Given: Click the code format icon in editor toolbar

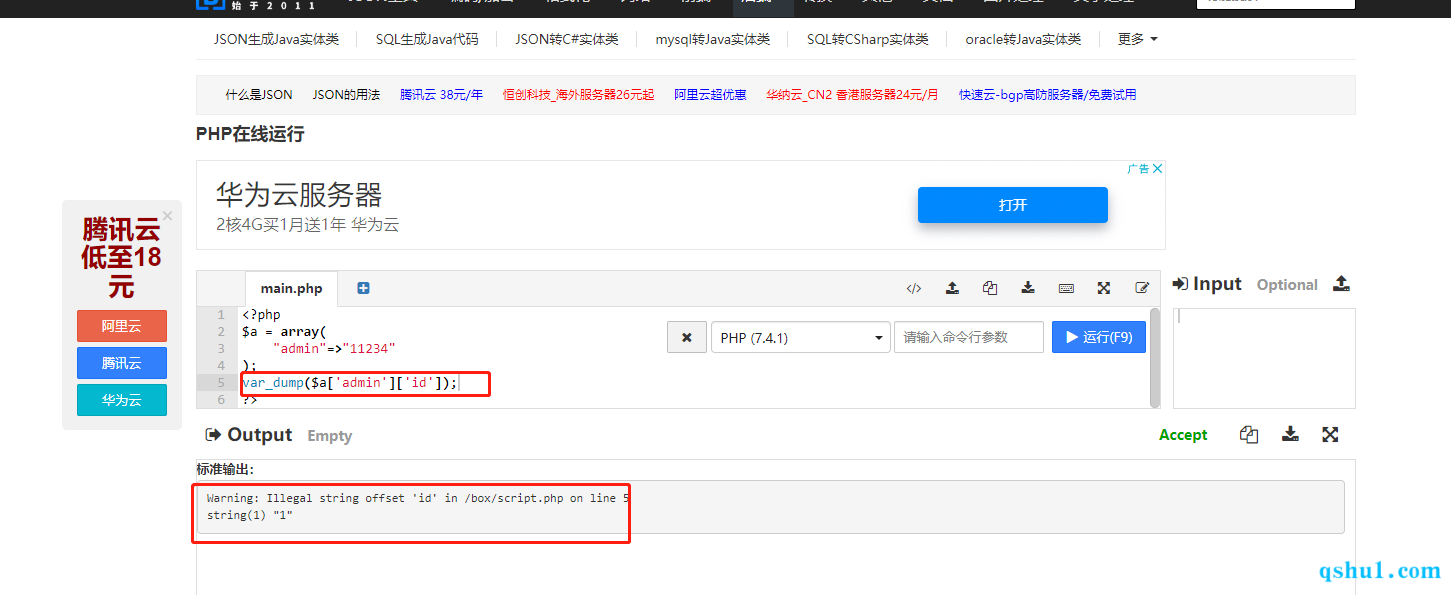Looking at the screenshot, I should [914, 288].
